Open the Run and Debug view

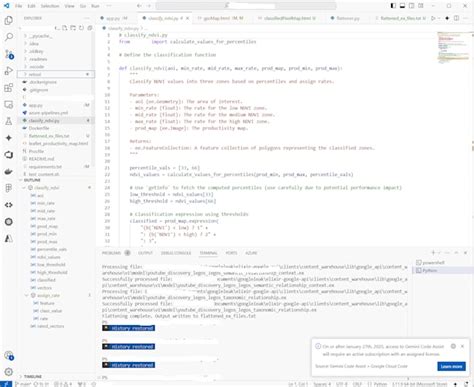(9, 71)
